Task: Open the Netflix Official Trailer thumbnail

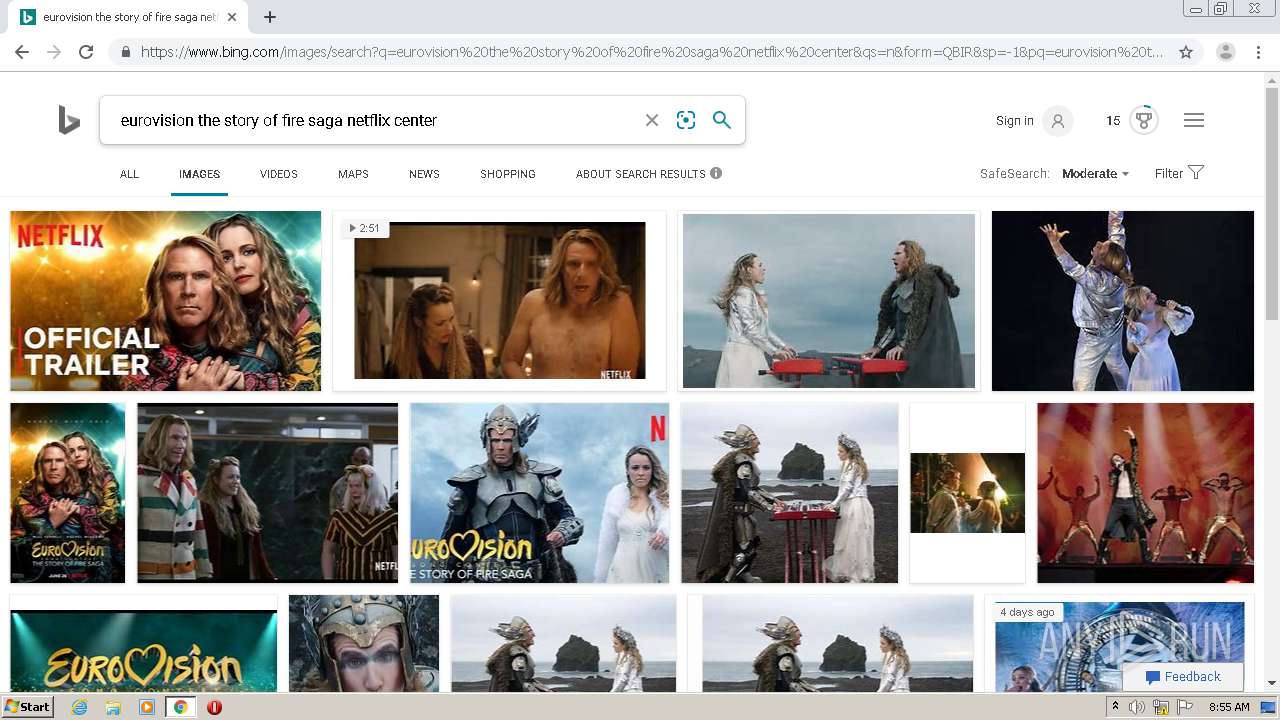Action: pos(165,301)
